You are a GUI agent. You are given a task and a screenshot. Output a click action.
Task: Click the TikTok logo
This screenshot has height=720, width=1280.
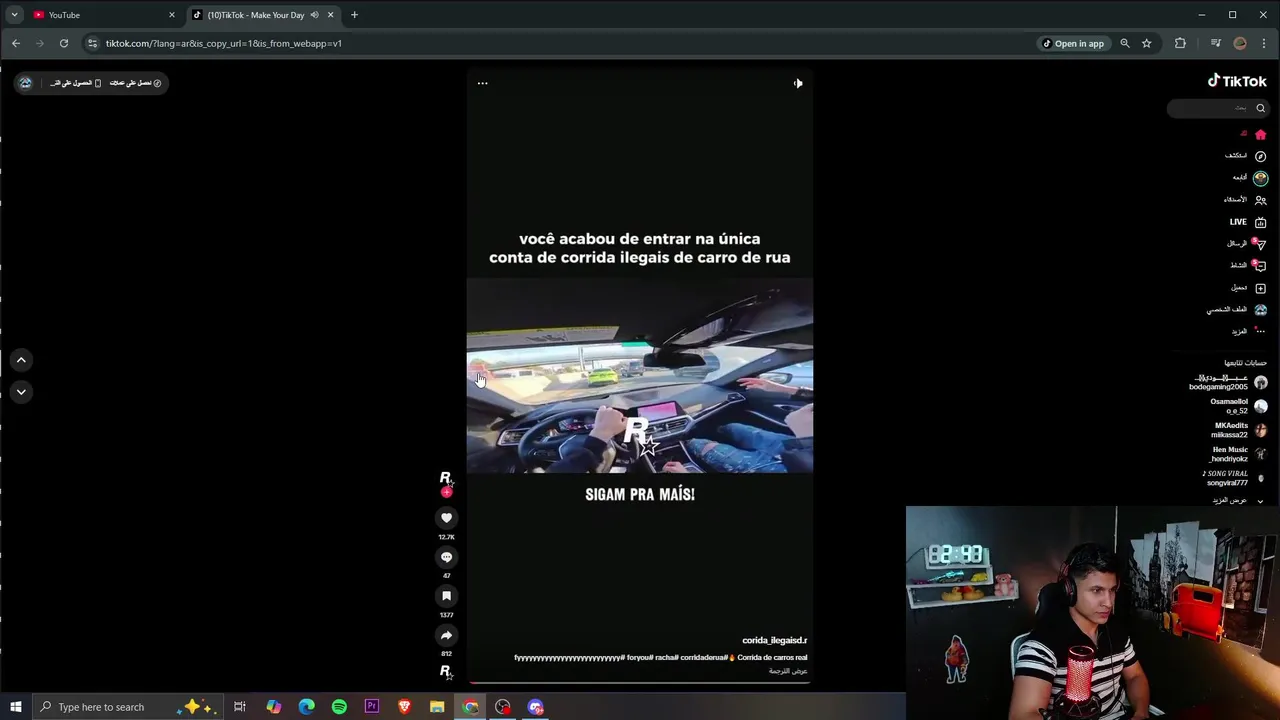click(x=1237, y=81)
